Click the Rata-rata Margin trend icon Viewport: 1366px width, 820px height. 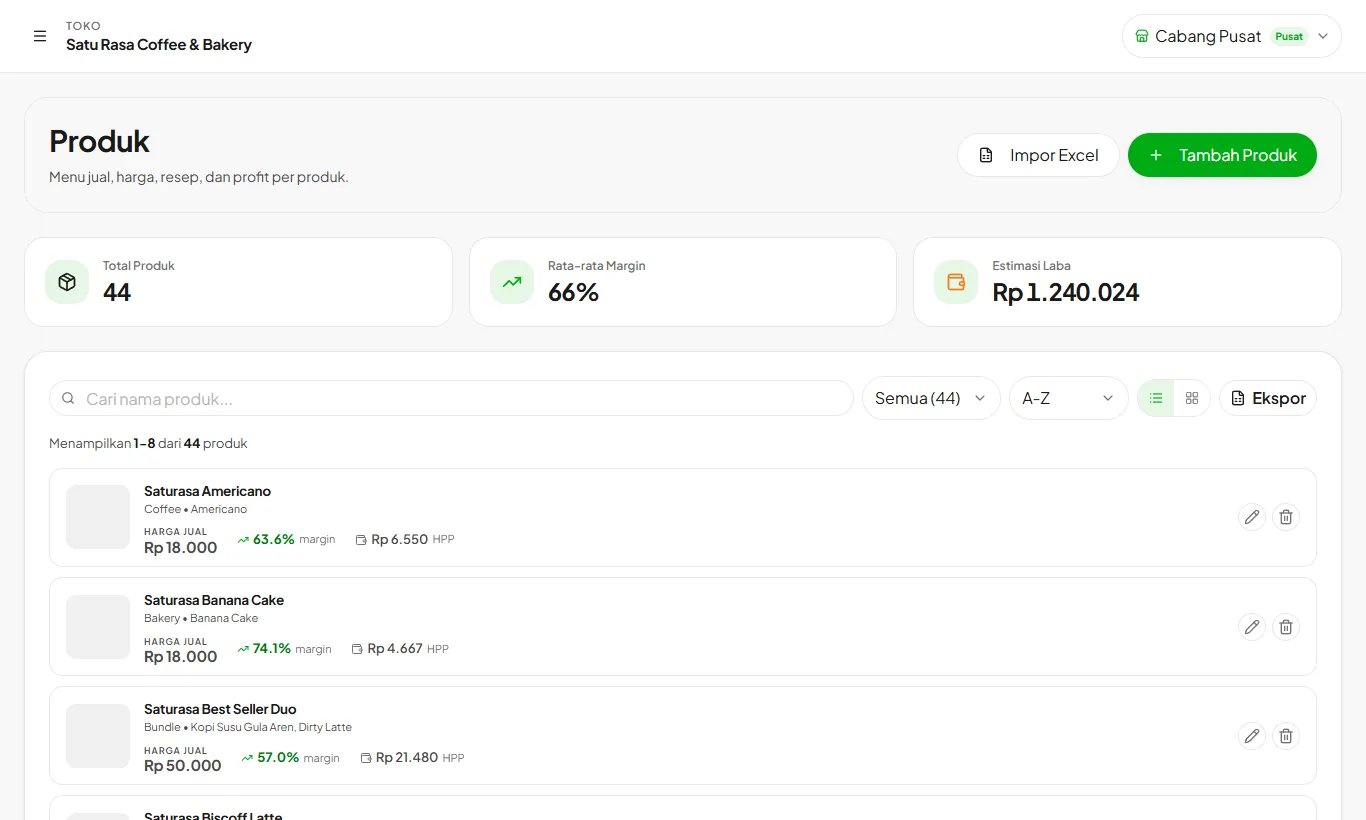[512, 282]
